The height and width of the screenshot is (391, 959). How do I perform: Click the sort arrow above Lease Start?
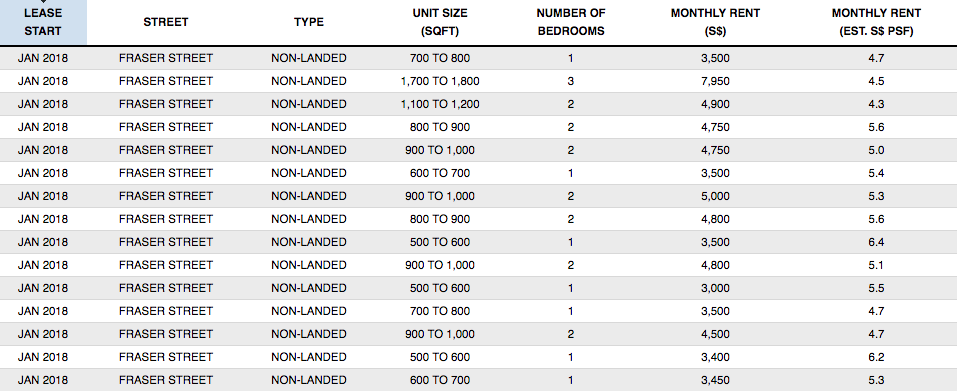tap(43, 2)
